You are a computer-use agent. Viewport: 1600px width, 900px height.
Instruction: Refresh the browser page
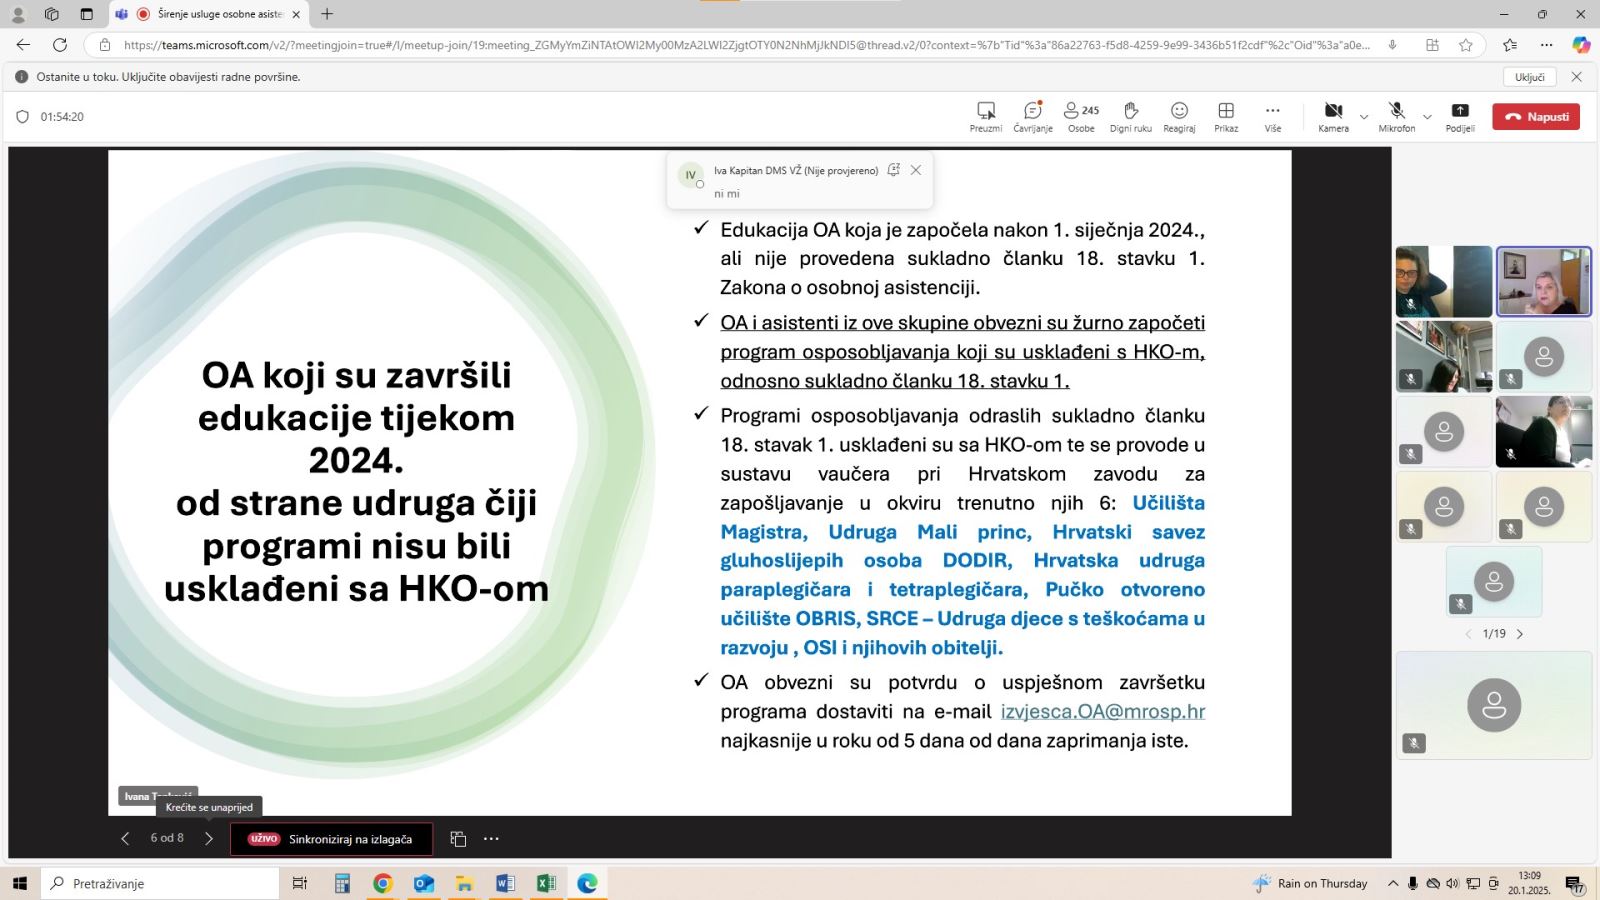pyautogui.click(x=60, y=45)
